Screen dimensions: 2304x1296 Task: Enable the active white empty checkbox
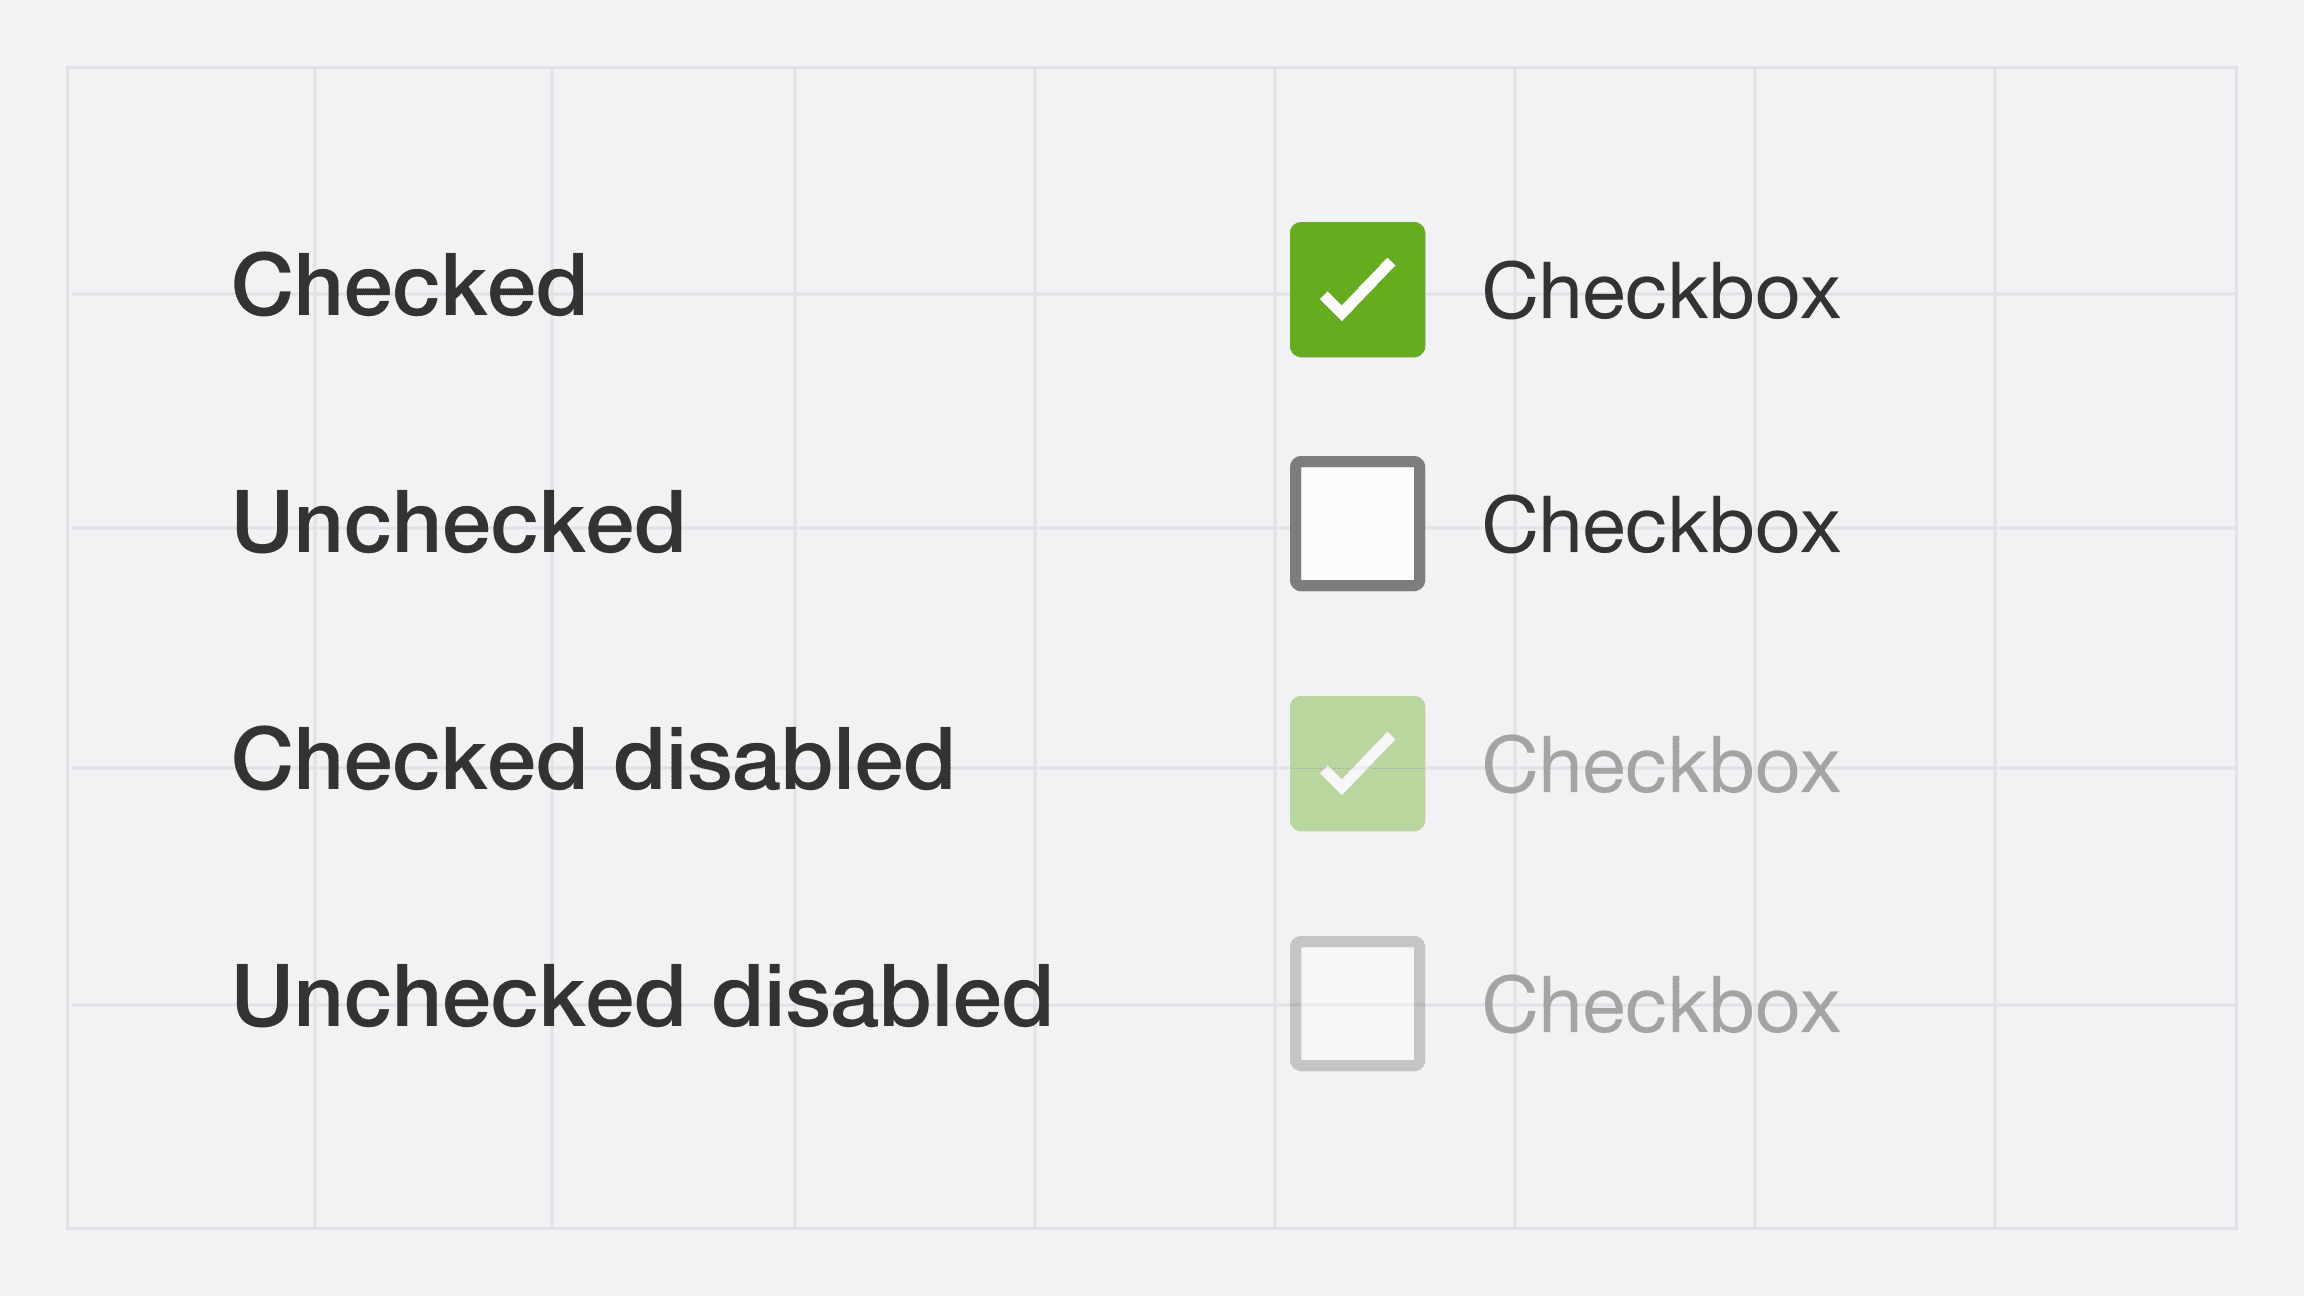coord(1357,523)
